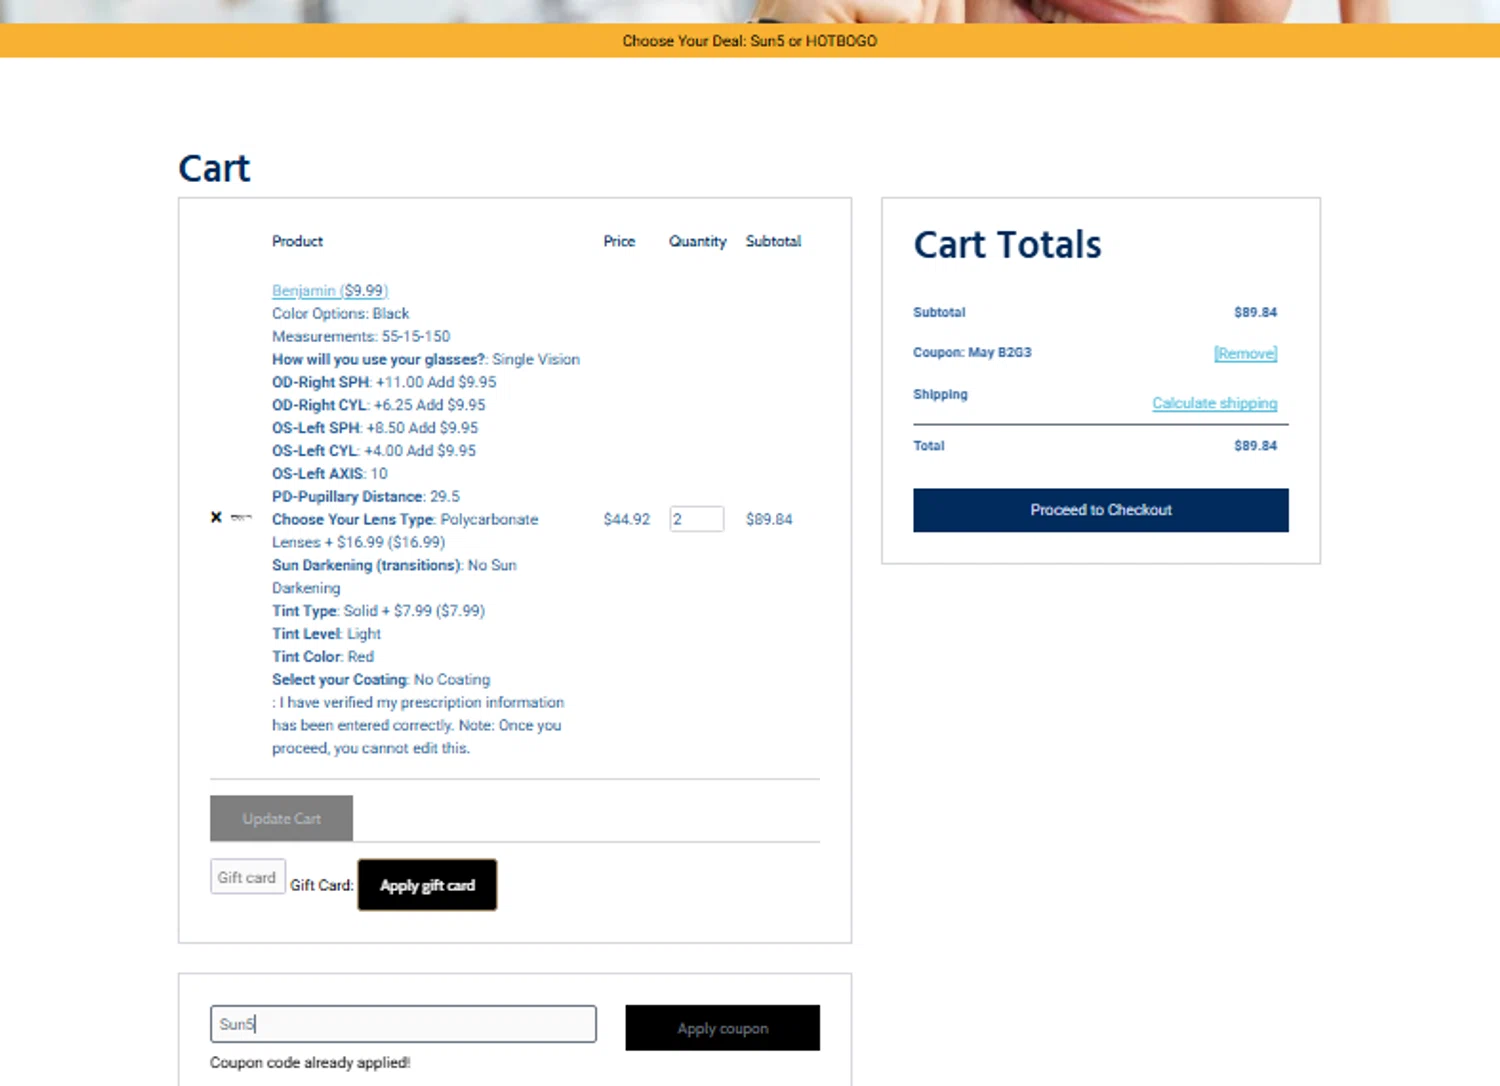Click Proceed to Checkout
Viewport: 1500px width, 1086px height.
point(1100,510)
